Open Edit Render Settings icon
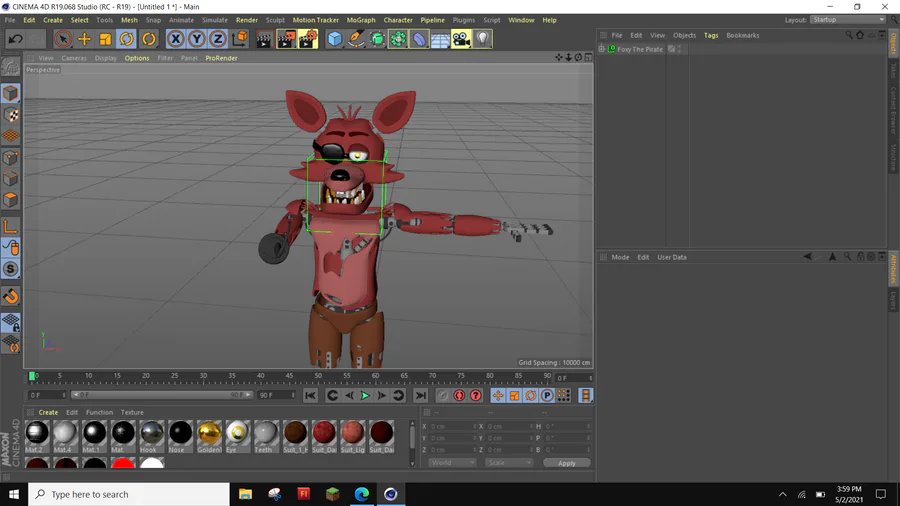The image size is (900, 506). point(308,39)
